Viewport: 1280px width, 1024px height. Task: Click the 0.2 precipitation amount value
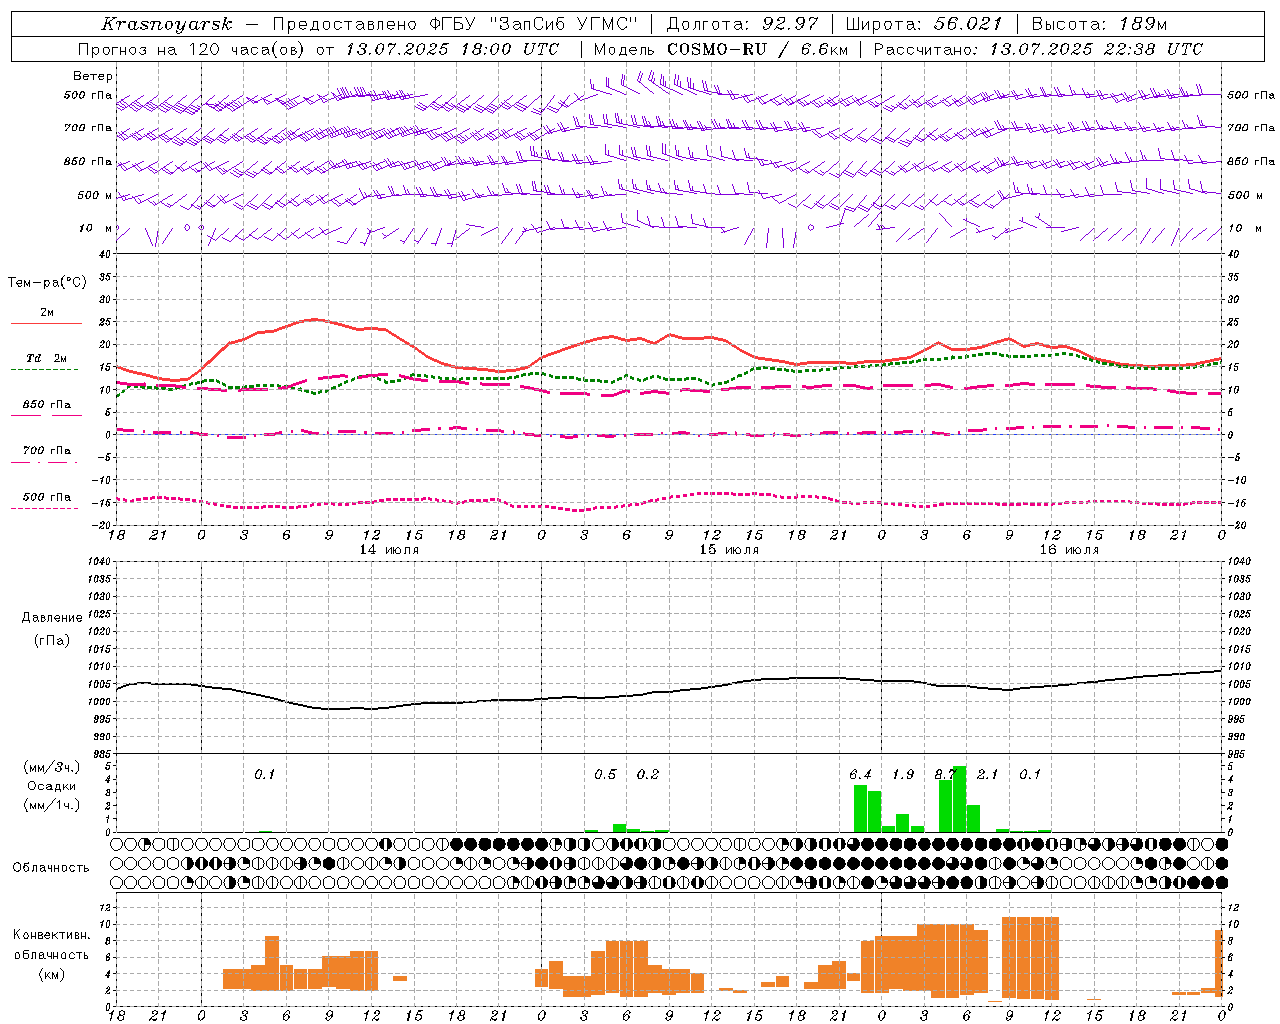(x=648, y=775)
